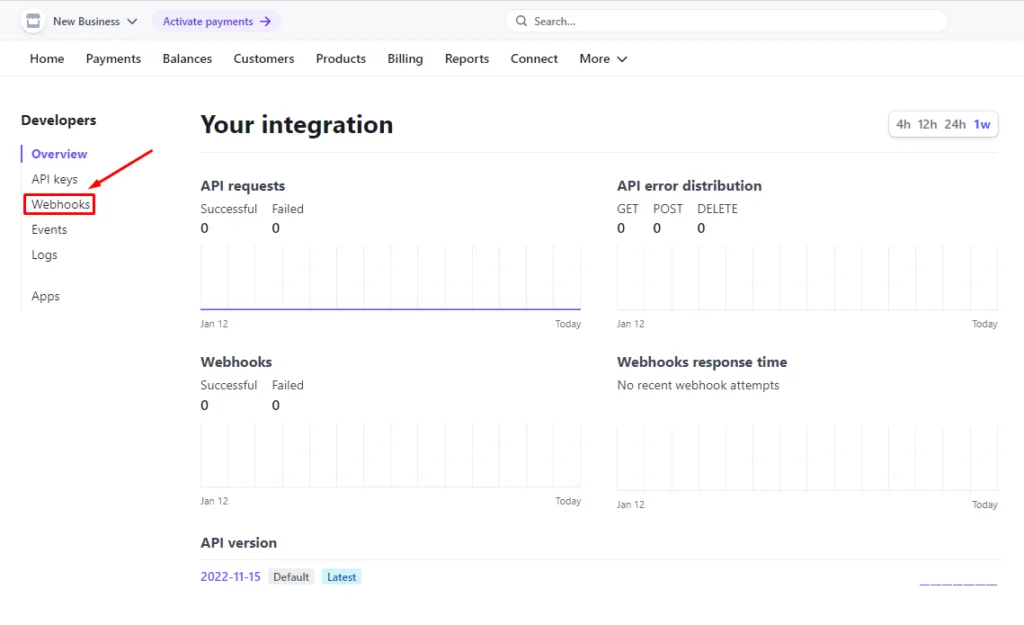Click the Webhooks chart area
Screen dimensions: 1024x625
391,455
